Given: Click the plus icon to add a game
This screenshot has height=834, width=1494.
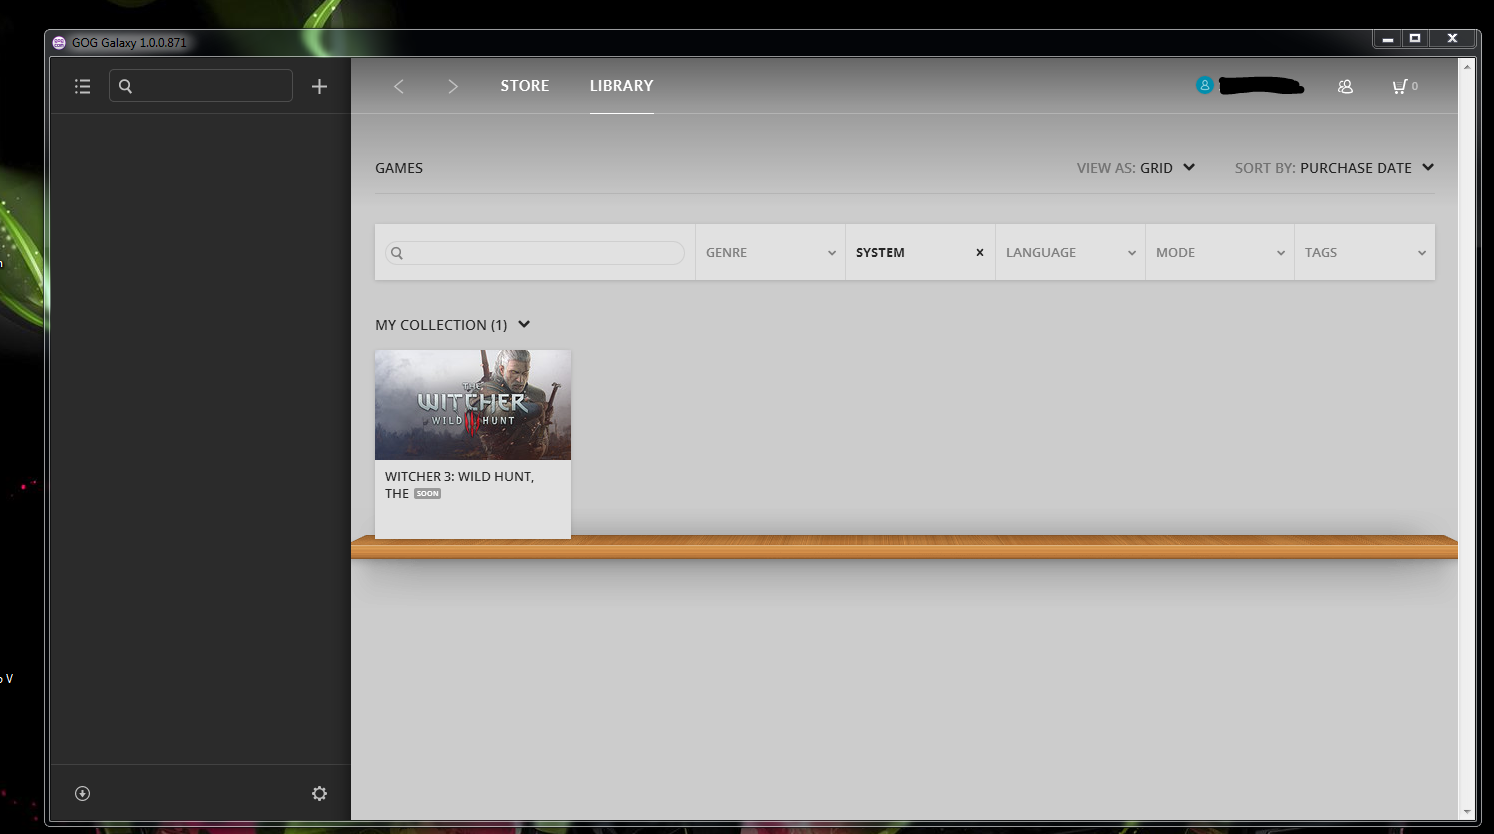Looking at the screenshot, I should pyautogui.click(x=319, y=87).
